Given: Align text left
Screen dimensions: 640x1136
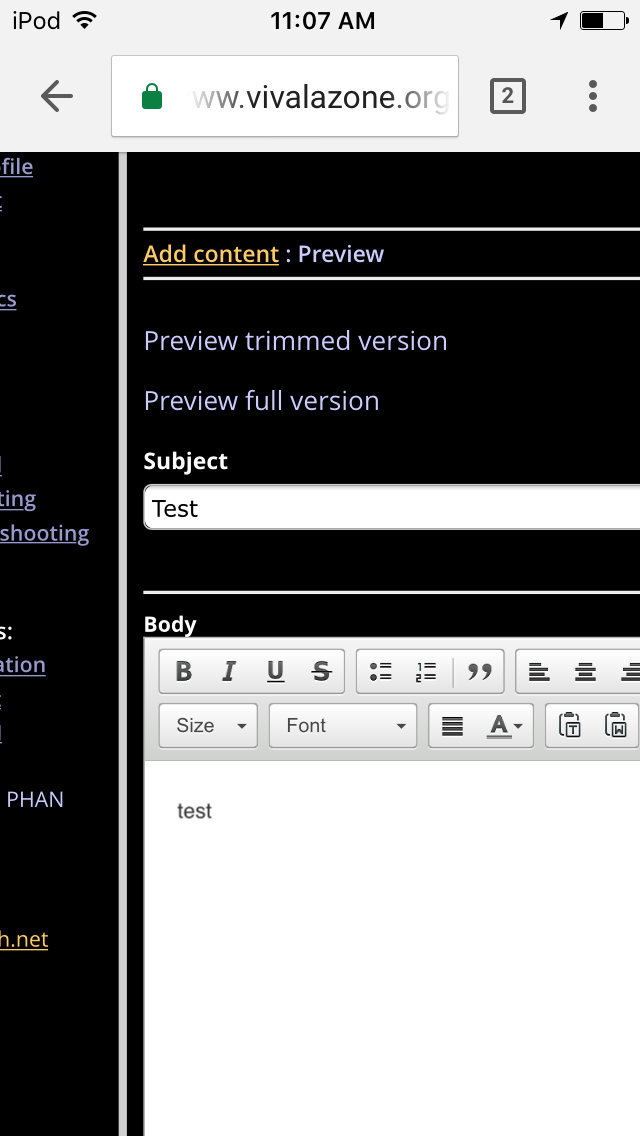Looking at the screenshot, I should 539,672.
